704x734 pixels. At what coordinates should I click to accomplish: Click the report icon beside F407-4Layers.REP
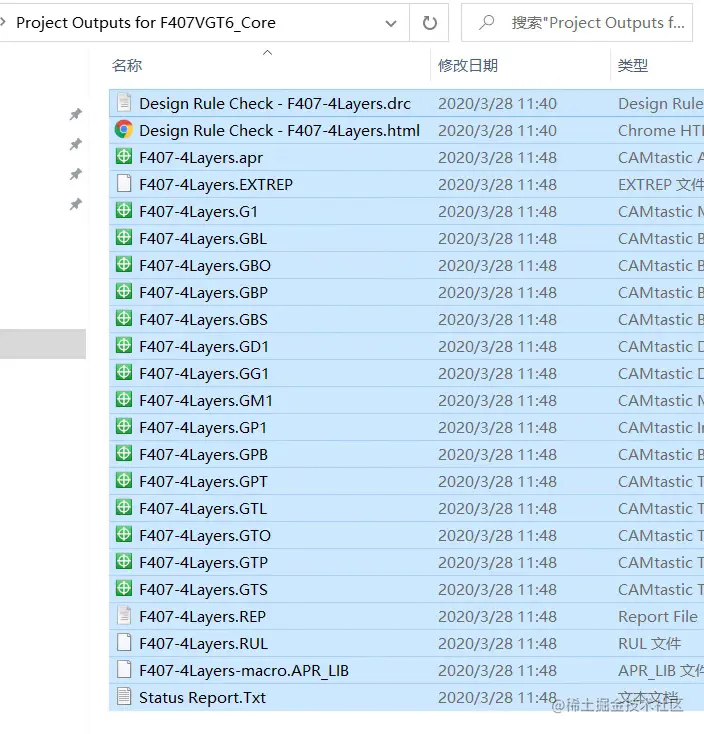[x=124, y=616]
